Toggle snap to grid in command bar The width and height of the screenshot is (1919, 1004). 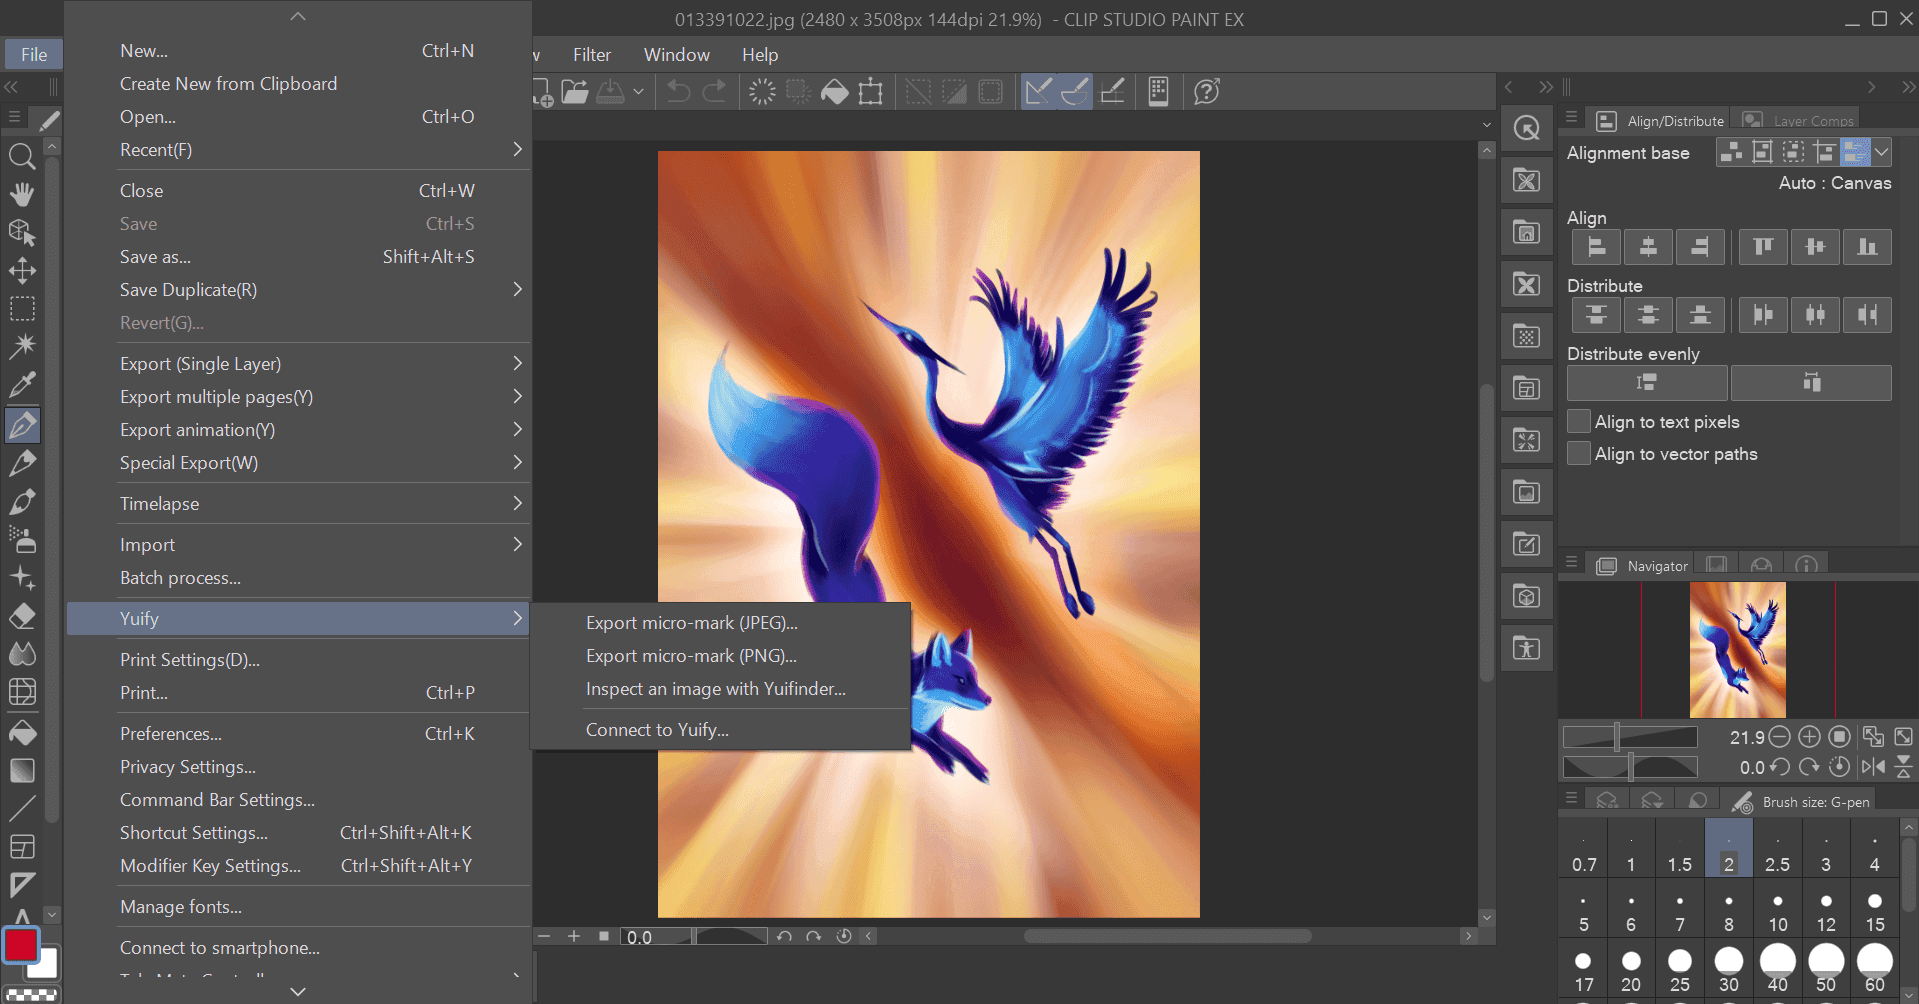tap(1112, 92)
